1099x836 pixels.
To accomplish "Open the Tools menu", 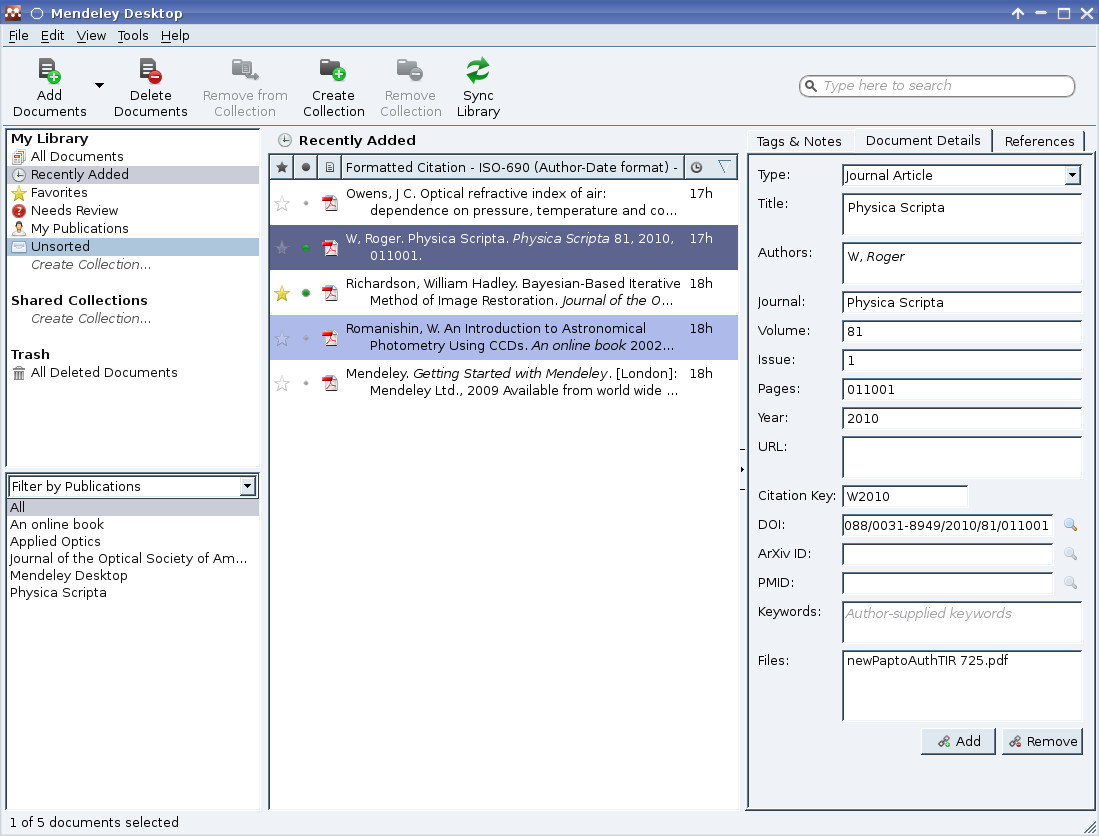I will click(132, 36).
